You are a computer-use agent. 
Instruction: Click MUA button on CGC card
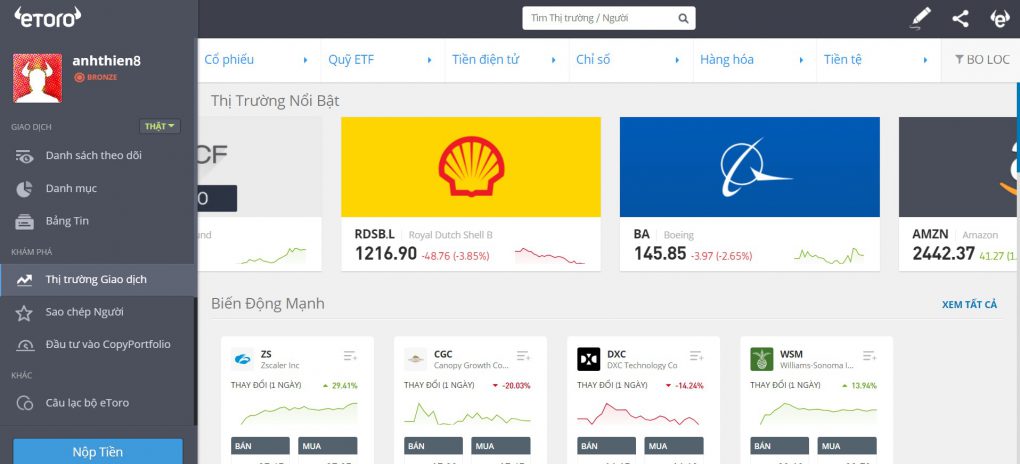click(501, 448)
